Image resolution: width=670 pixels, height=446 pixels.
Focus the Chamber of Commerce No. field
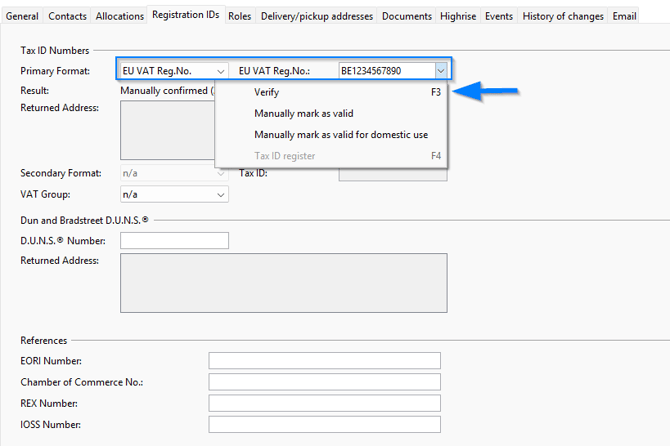coord(324,381)
